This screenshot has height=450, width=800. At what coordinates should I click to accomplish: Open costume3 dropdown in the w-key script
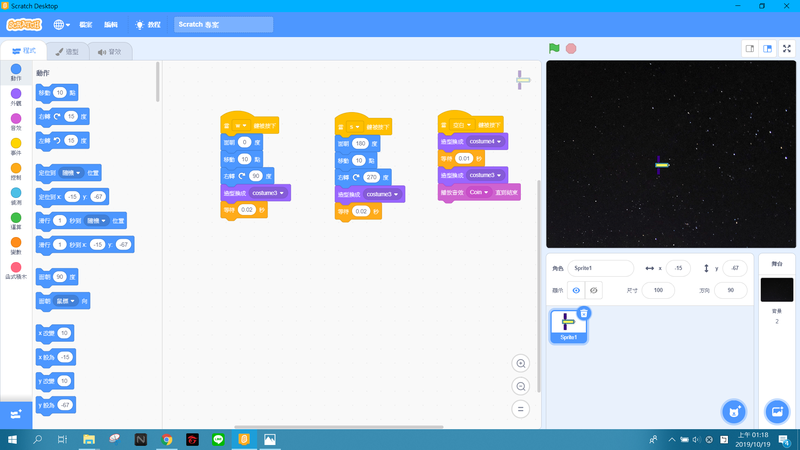point(268,193)
